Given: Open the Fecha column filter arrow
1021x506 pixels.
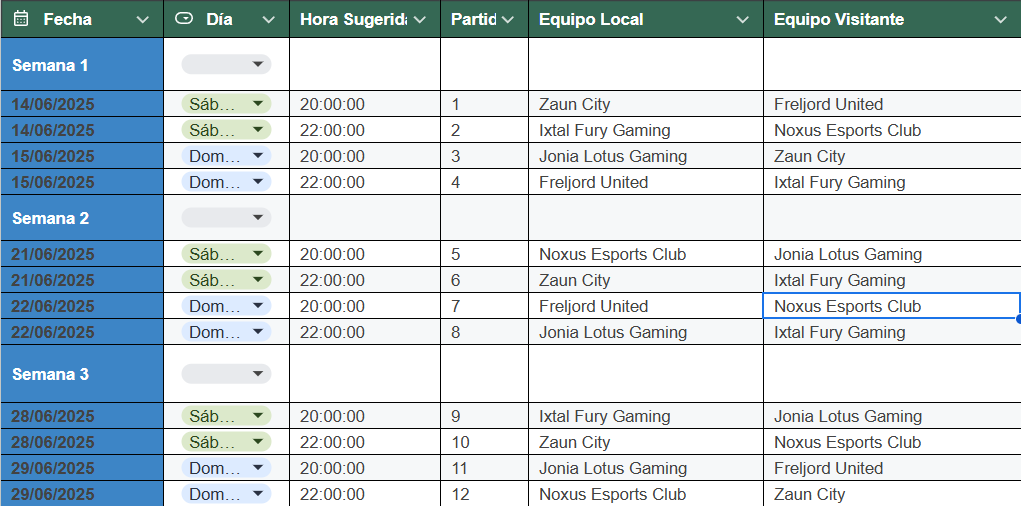Looking at the screenshot, I should [x=143, y=20].
